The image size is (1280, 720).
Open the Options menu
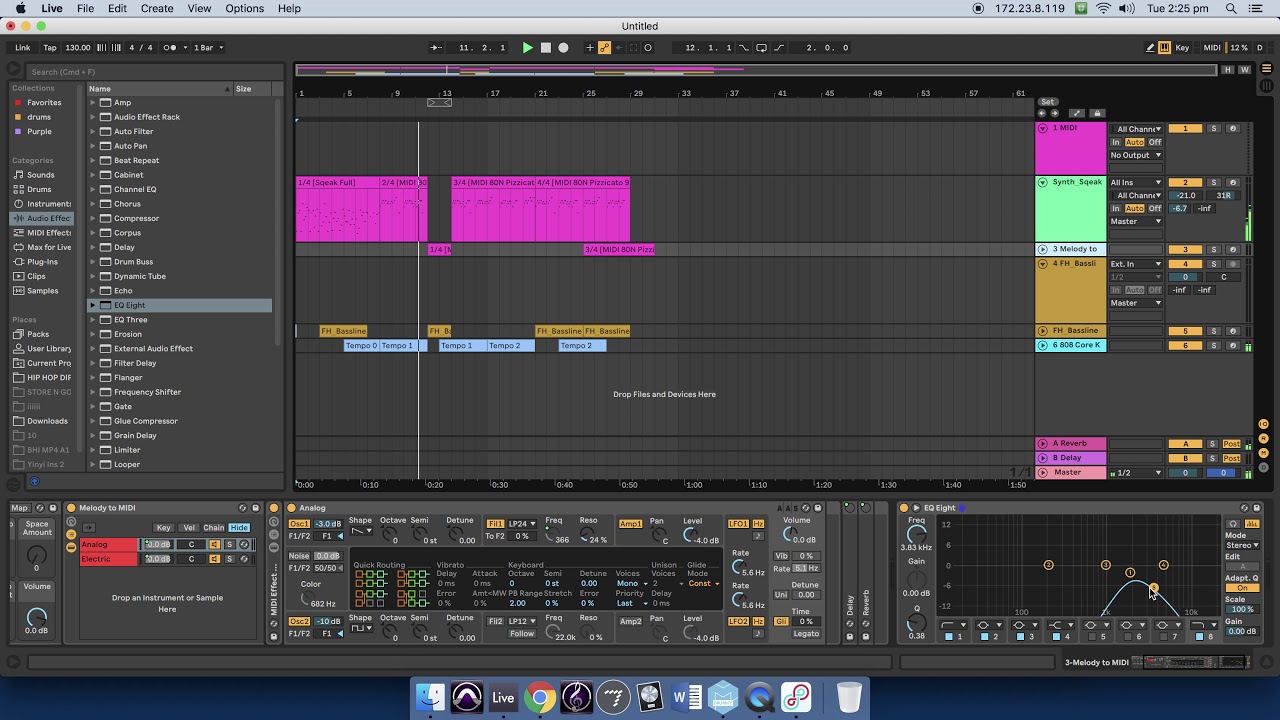[x=244, y=8]
